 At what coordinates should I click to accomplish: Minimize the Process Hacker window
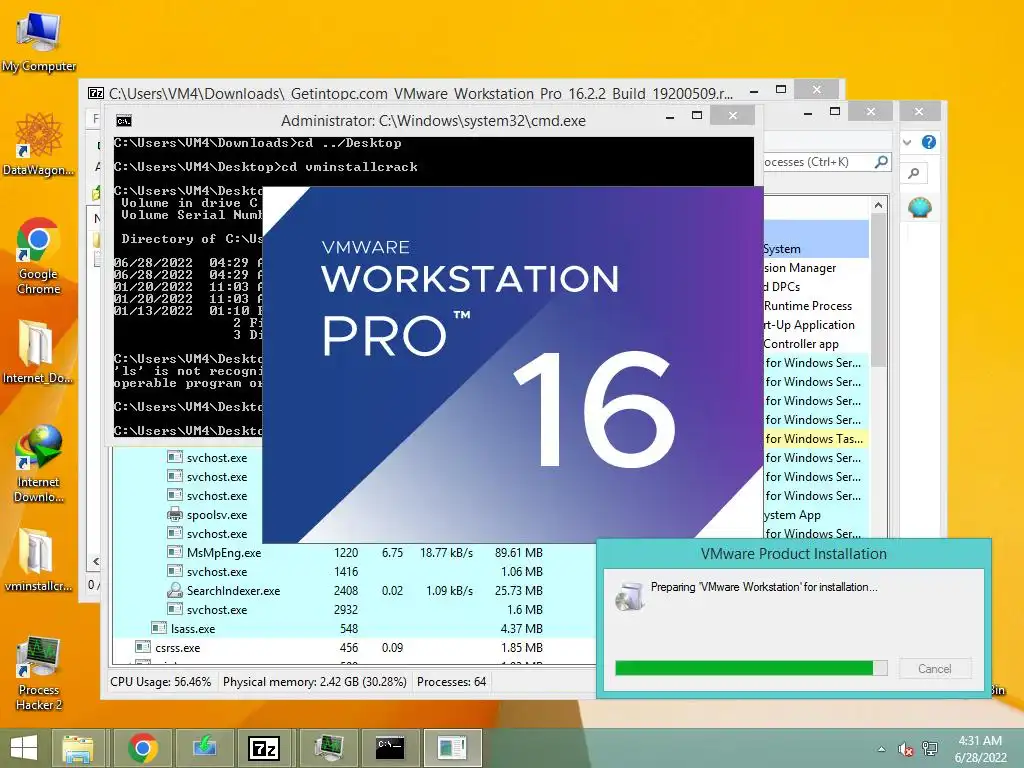click(808, 113)
